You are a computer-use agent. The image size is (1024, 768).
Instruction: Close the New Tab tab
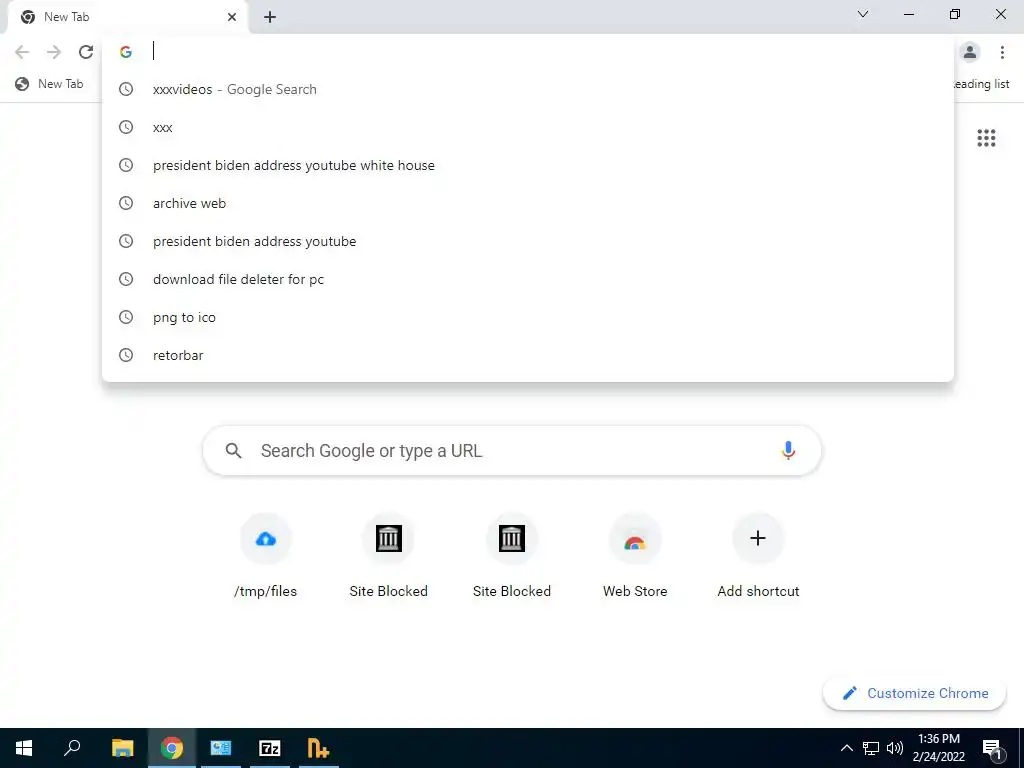(232, 17)
